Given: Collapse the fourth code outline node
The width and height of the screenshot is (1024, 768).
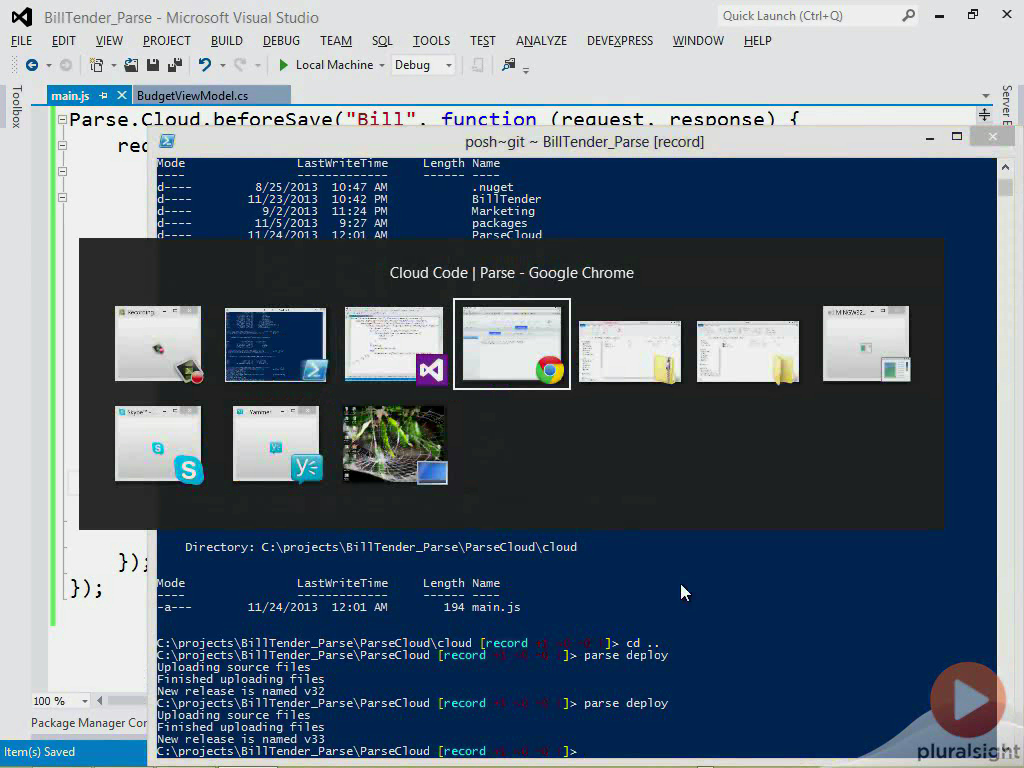Looking at the screenshot, I should (63, 197).
